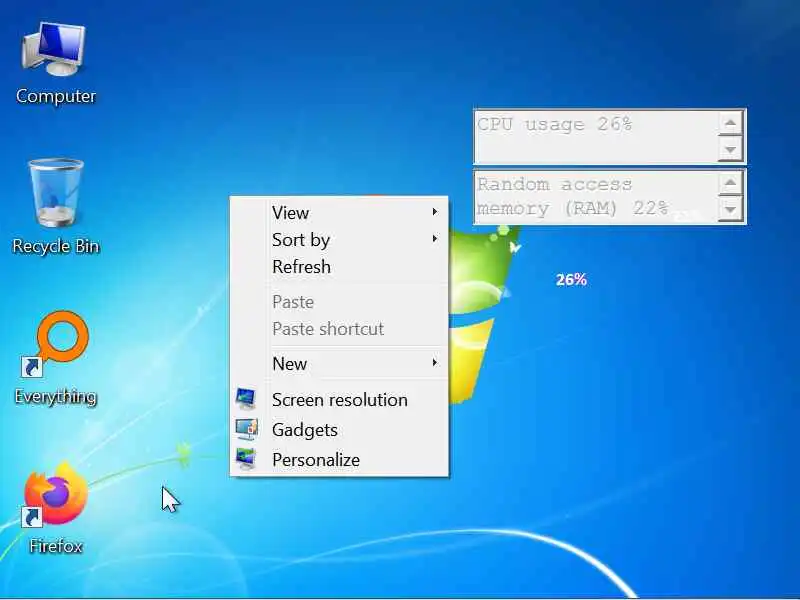Expand the View submenu
The image size is (800, 600).
coord(339,212)
